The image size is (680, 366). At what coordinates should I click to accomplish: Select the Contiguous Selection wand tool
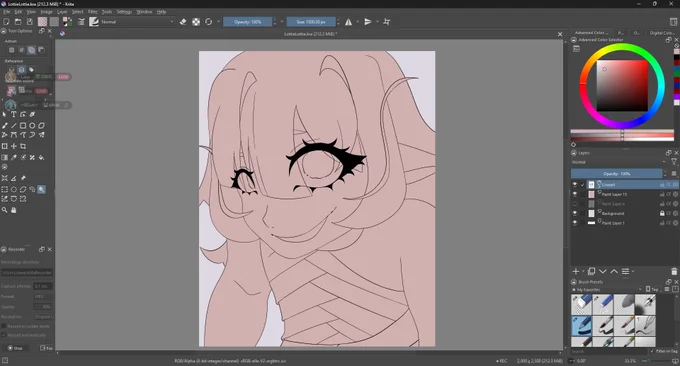tap(42, 189)
